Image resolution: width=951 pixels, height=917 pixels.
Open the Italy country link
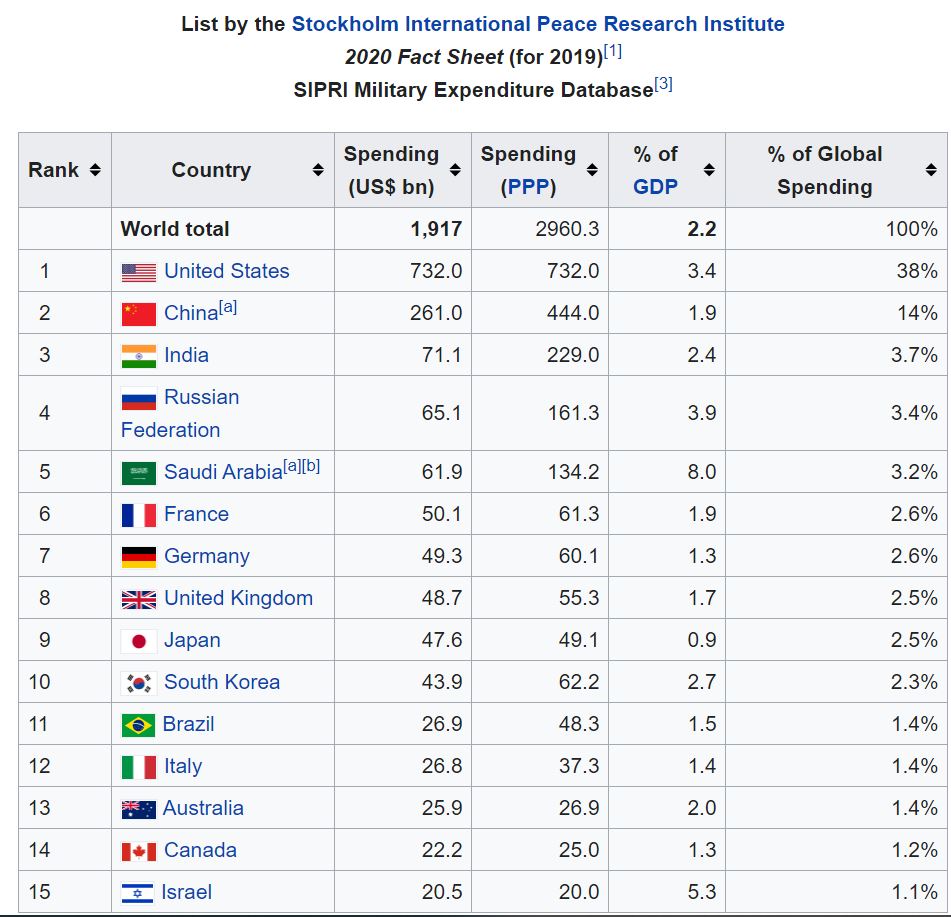tap(183, 766)
